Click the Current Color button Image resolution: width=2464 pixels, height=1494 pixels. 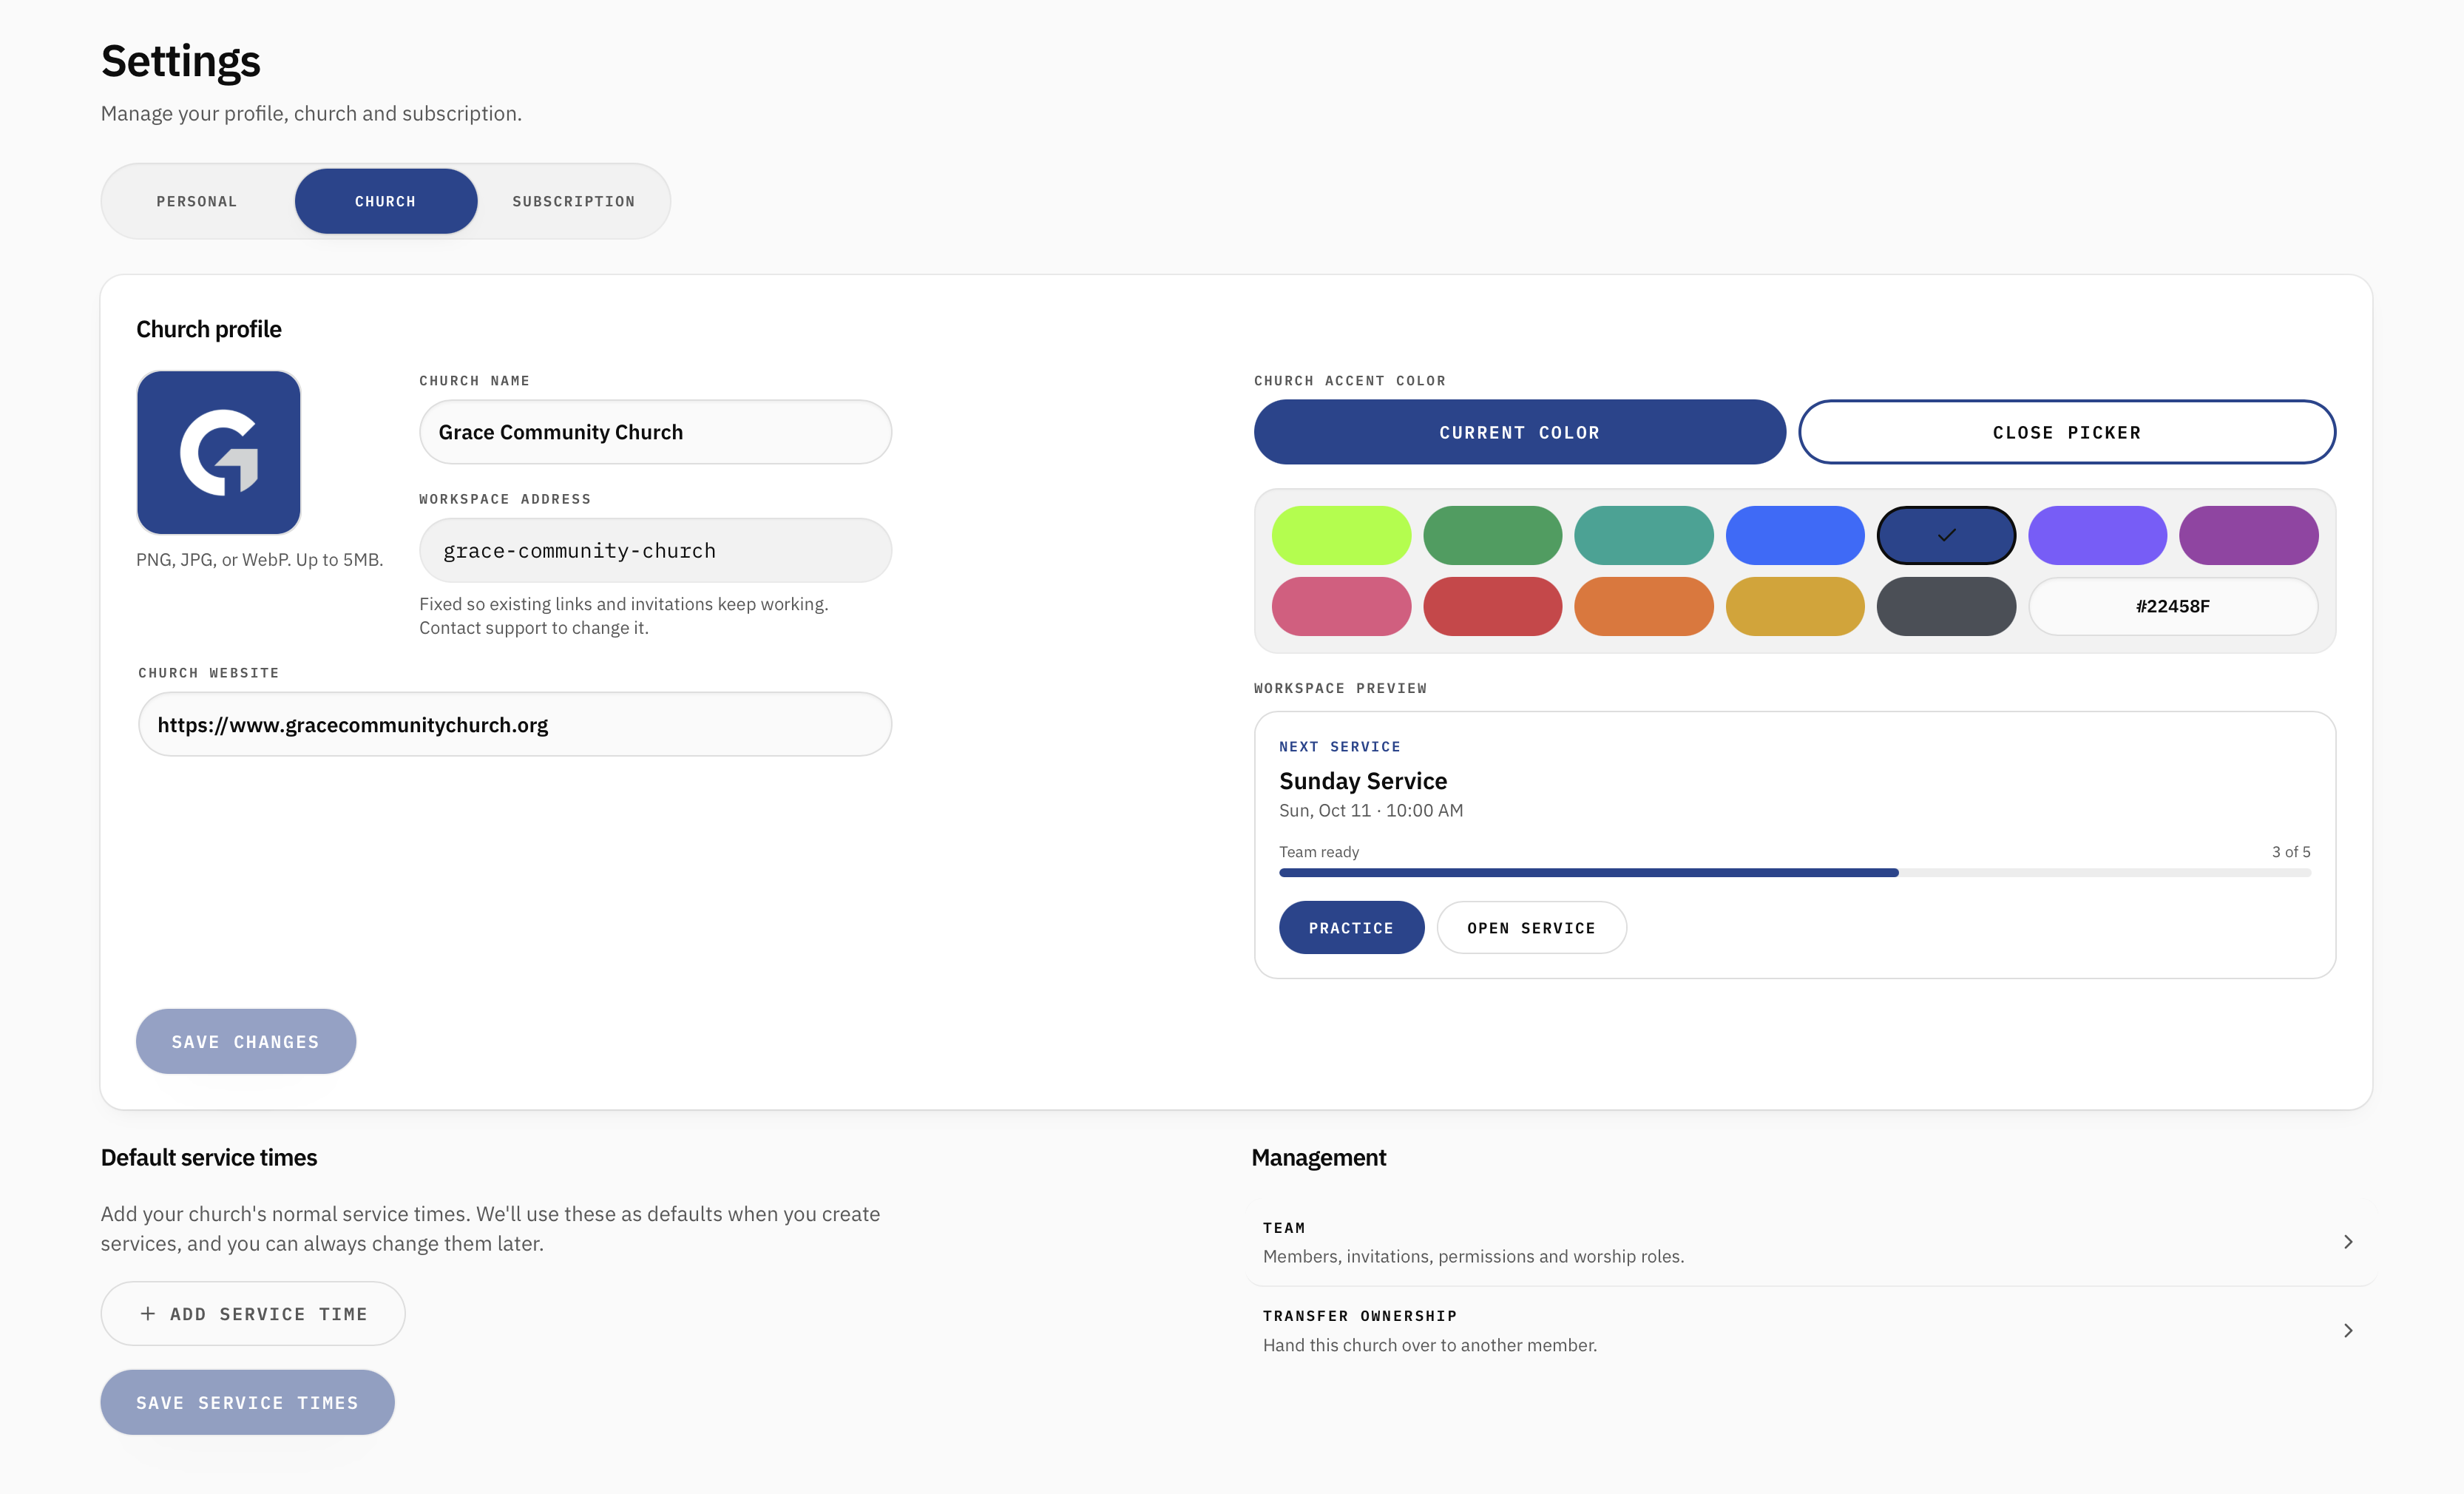click(x=1520, y=432)
